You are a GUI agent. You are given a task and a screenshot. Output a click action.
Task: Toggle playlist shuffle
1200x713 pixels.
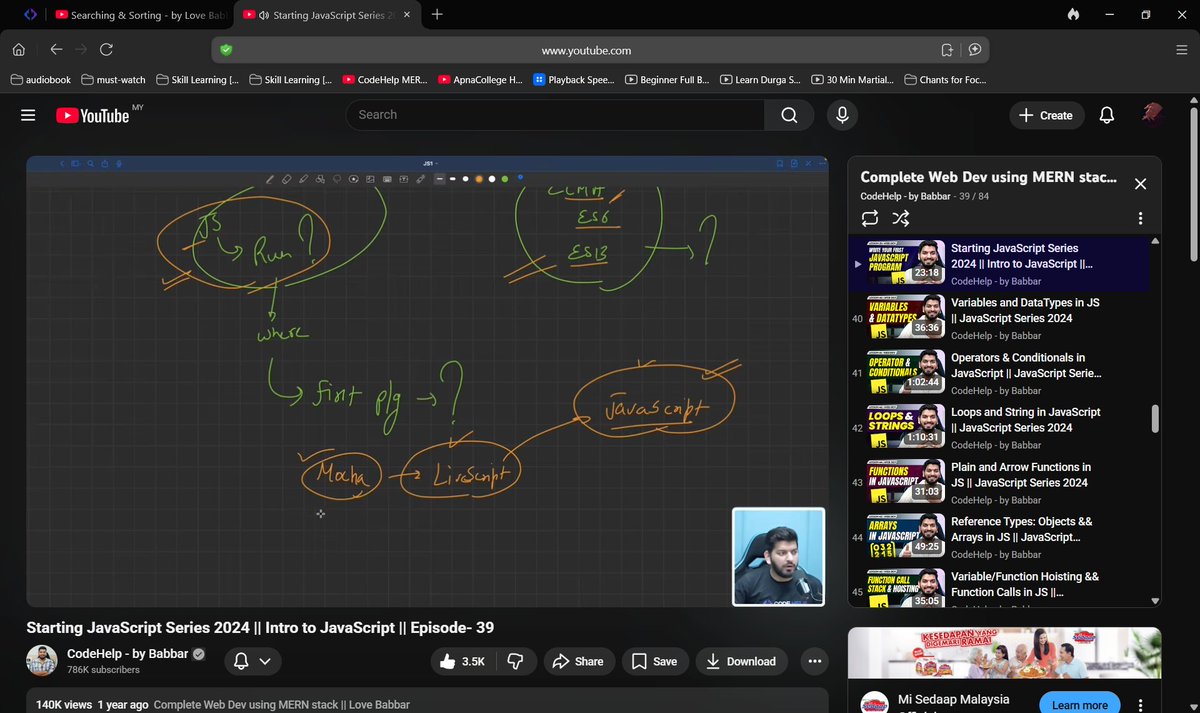901,218
